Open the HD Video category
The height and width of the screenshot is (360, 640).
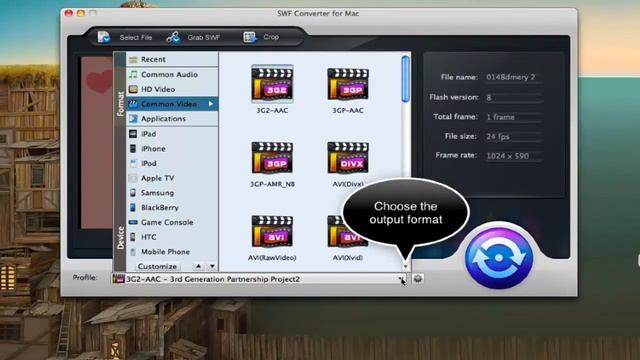pos(172,89)
